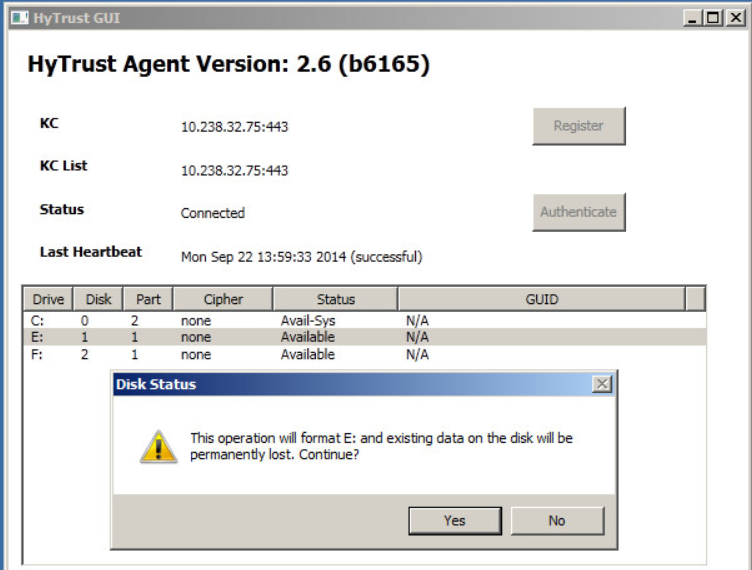
Task: Click the yellow warning icon in dialog
Action: [159, 447]
